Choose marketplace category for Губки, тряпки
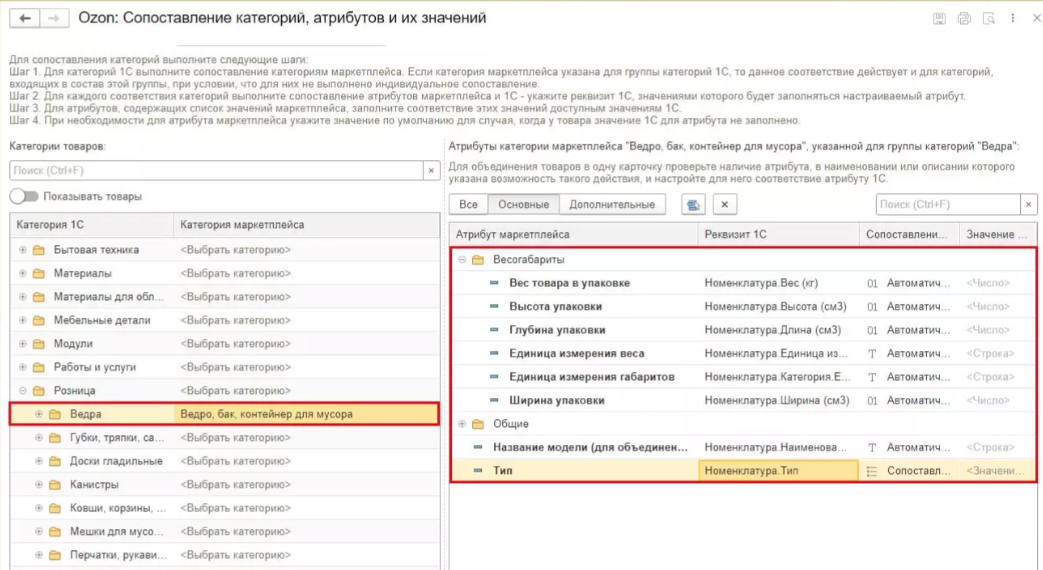The image size is (1043, 570). 235,438
